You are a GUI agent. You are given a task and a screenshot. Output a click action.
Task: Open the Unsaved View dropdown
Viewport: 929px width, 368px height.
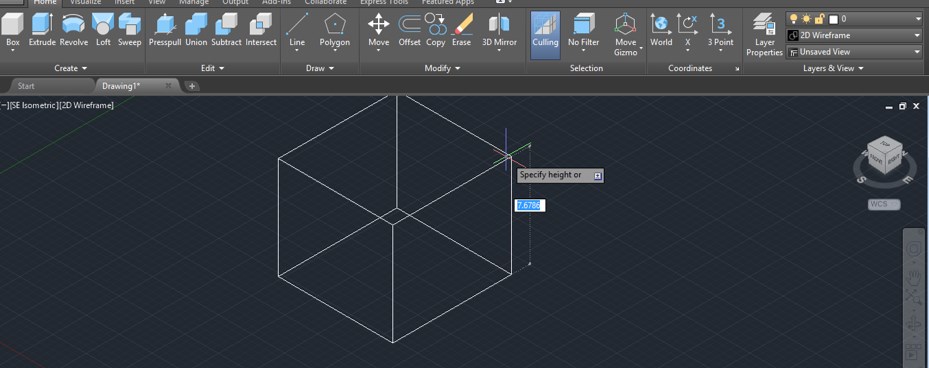[x=918, y=52]
